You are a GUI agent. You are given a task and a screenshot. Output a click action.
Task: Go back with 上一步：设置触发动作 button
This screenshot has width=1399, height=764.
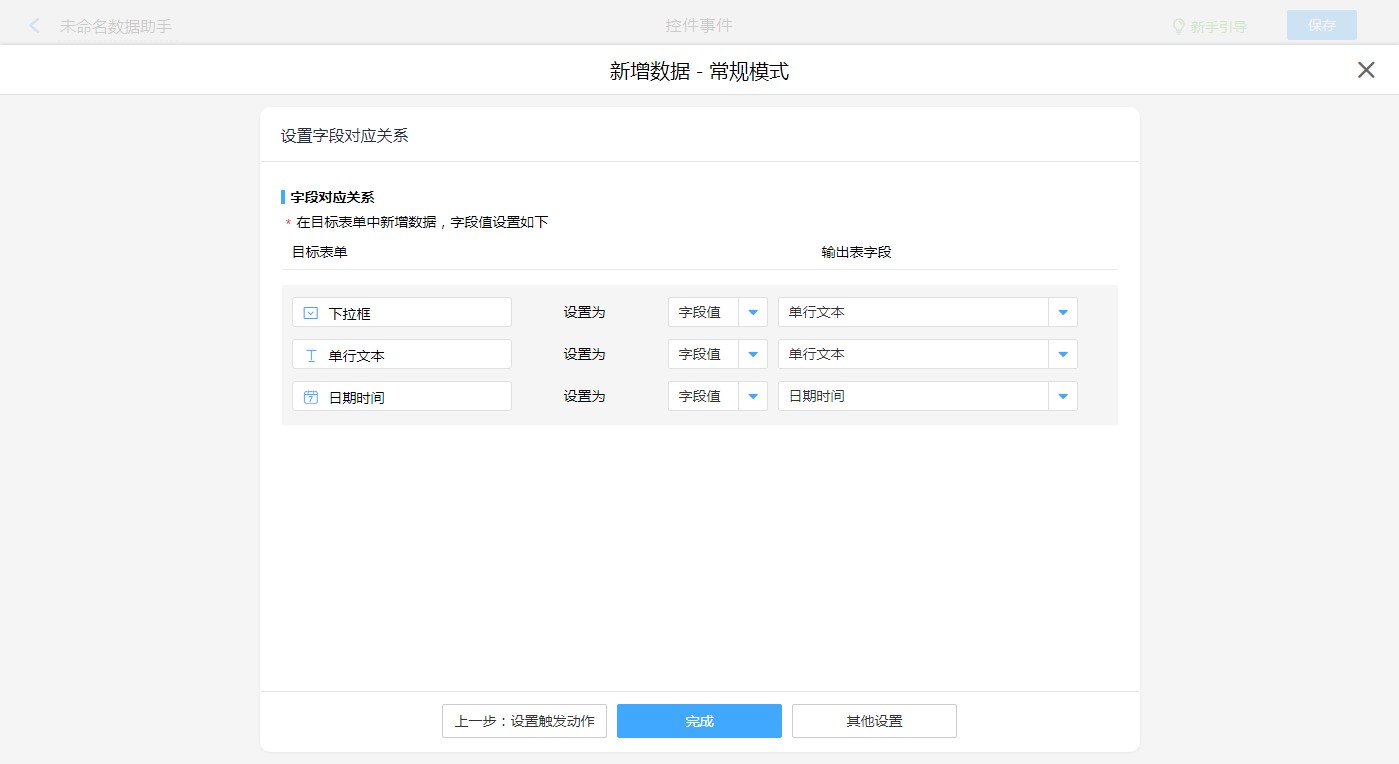pos(524,721)
